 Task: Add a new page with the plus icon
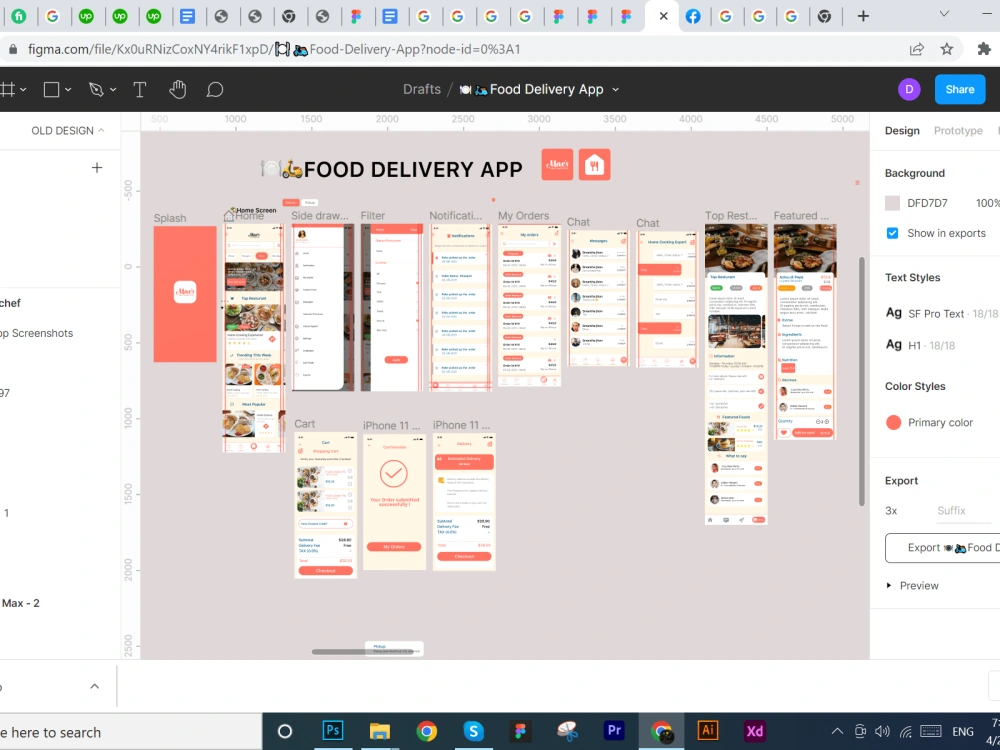click(97, 167)
